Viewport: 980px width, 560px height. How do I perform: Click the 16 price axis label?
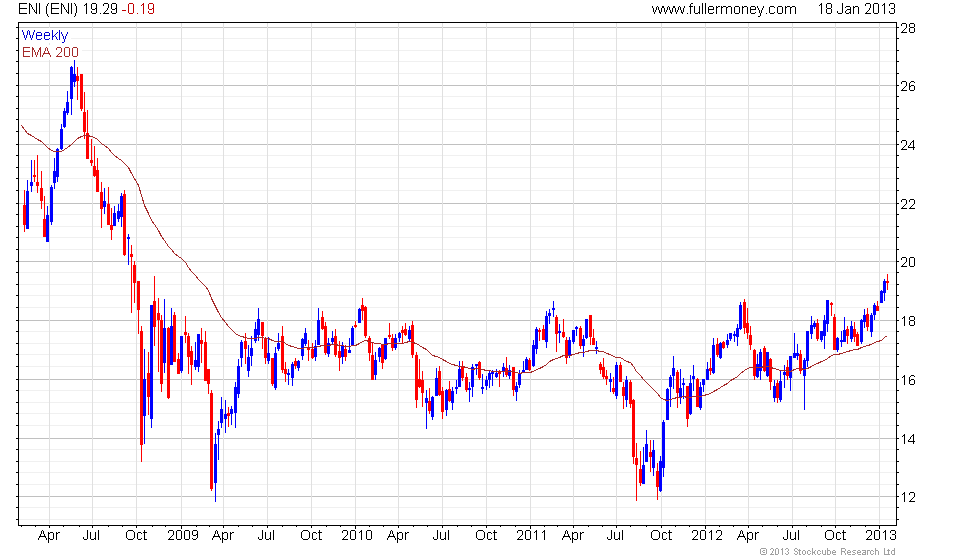coord(908,380)
